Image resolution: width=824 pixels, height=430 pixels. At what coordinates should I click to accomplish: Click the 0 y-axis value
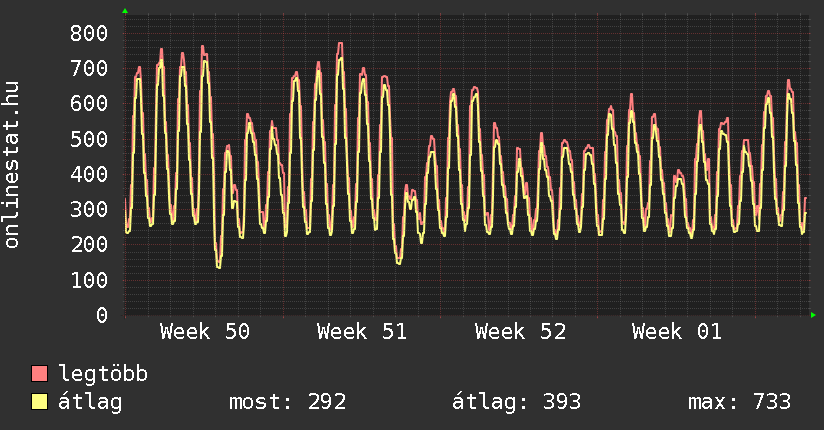point(101,315)
